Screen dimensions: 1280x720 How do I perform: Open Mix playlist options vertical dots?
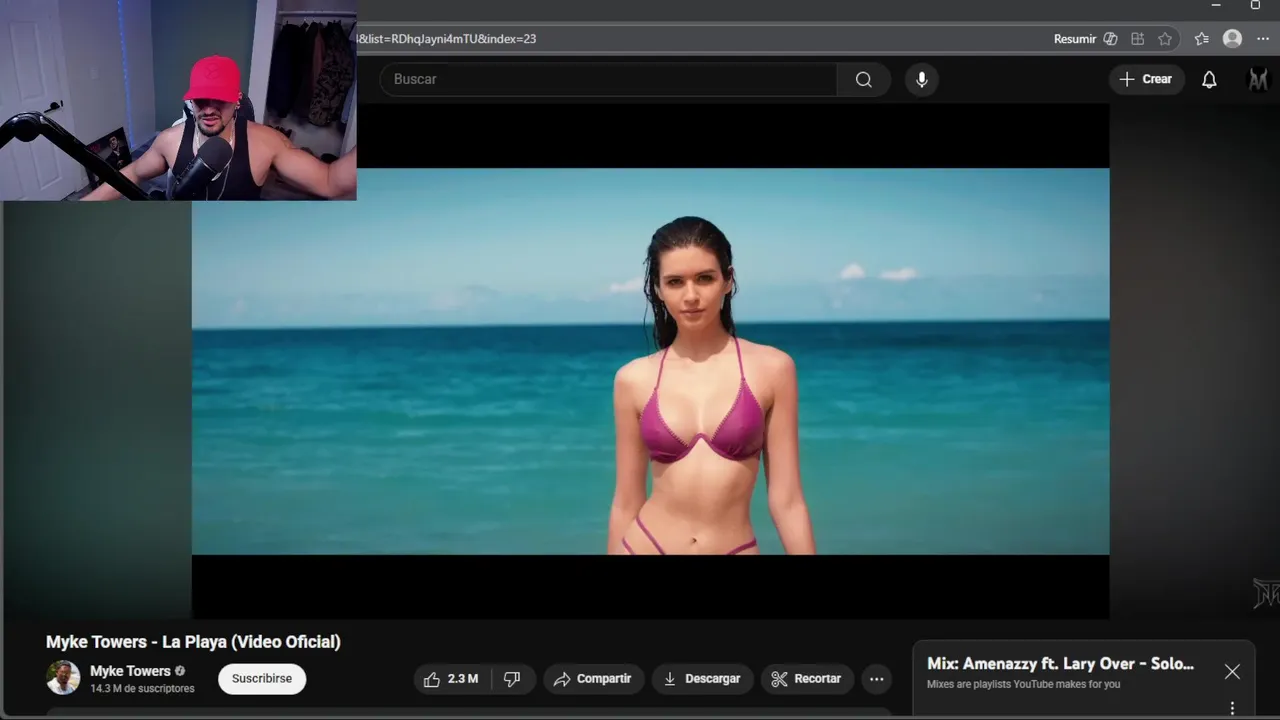(1232, 708)
